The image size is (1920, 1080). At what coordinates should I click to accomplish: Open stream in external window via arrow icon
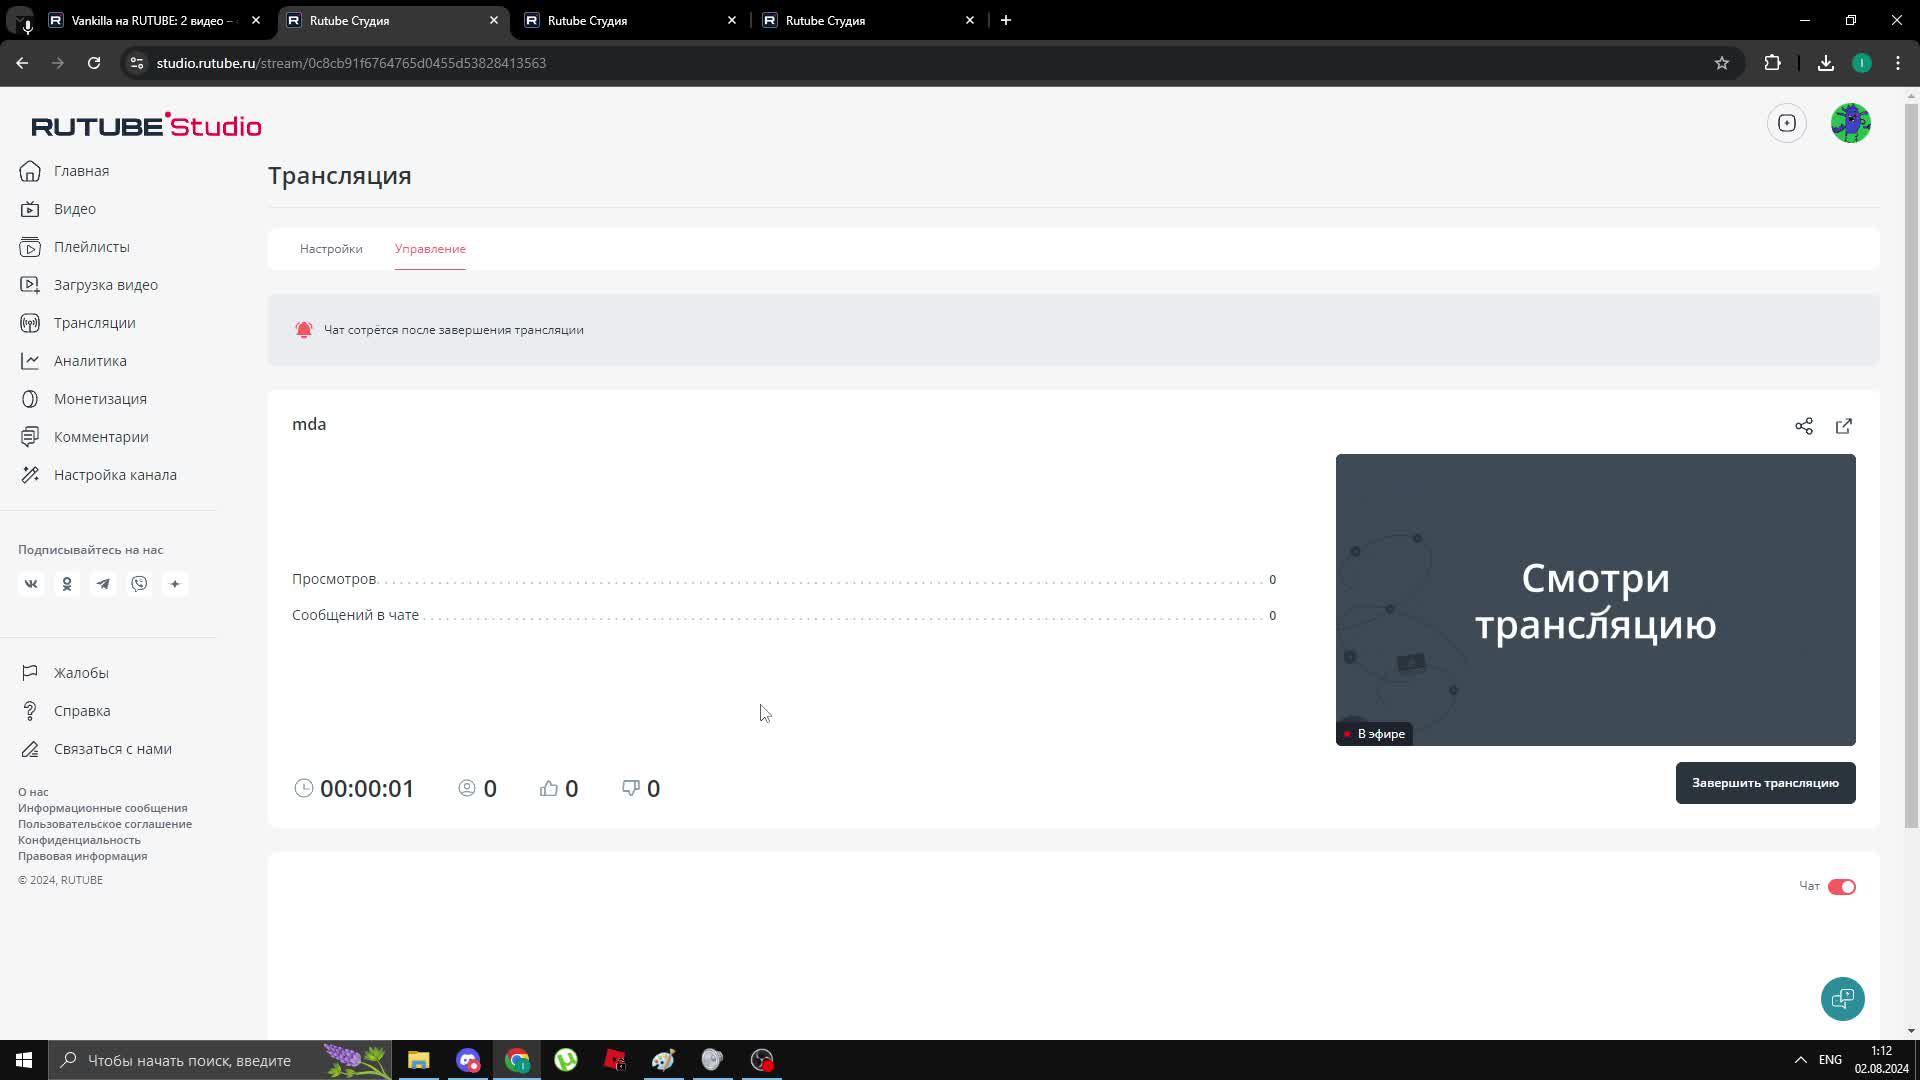pyautogui.click(x=1844, y=426)
